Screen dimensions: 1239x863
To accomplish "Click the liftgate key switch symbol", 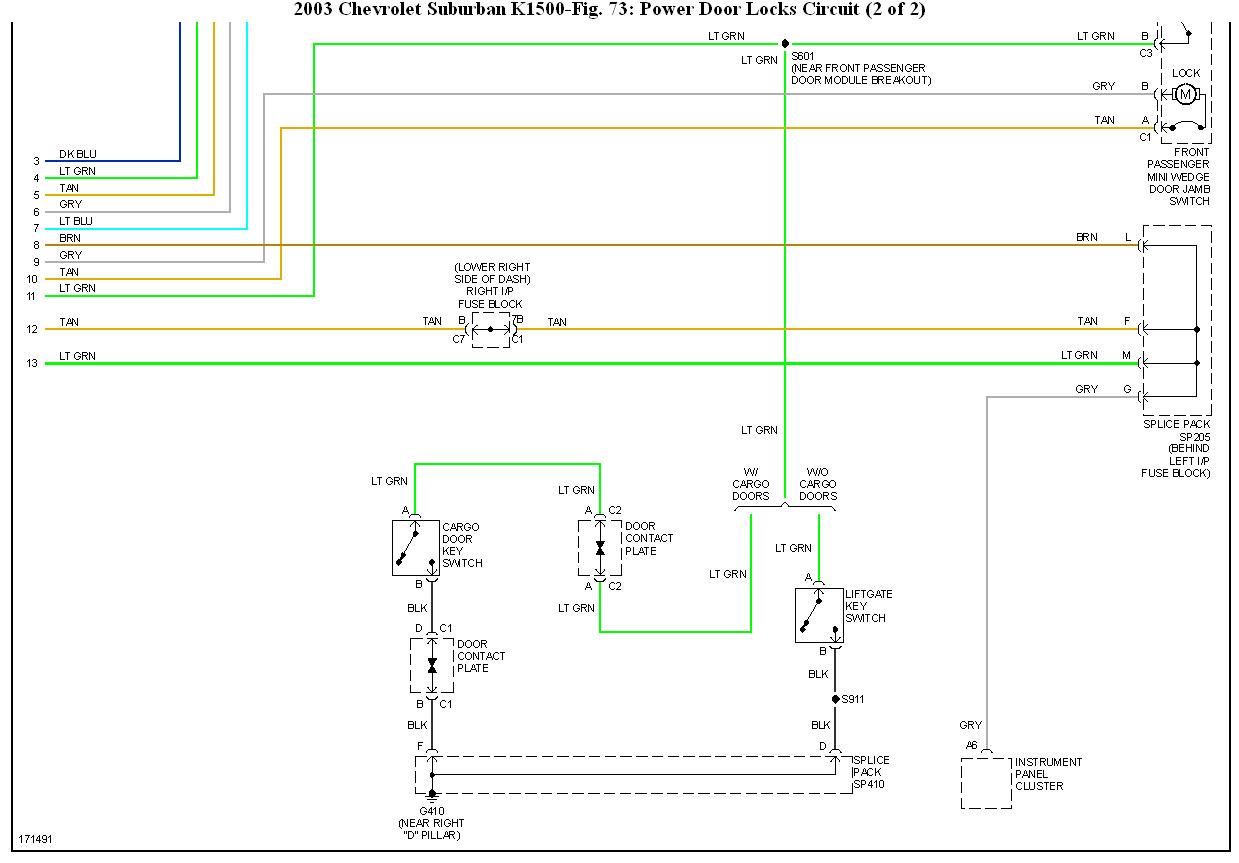I will click(x=819, y=615).
